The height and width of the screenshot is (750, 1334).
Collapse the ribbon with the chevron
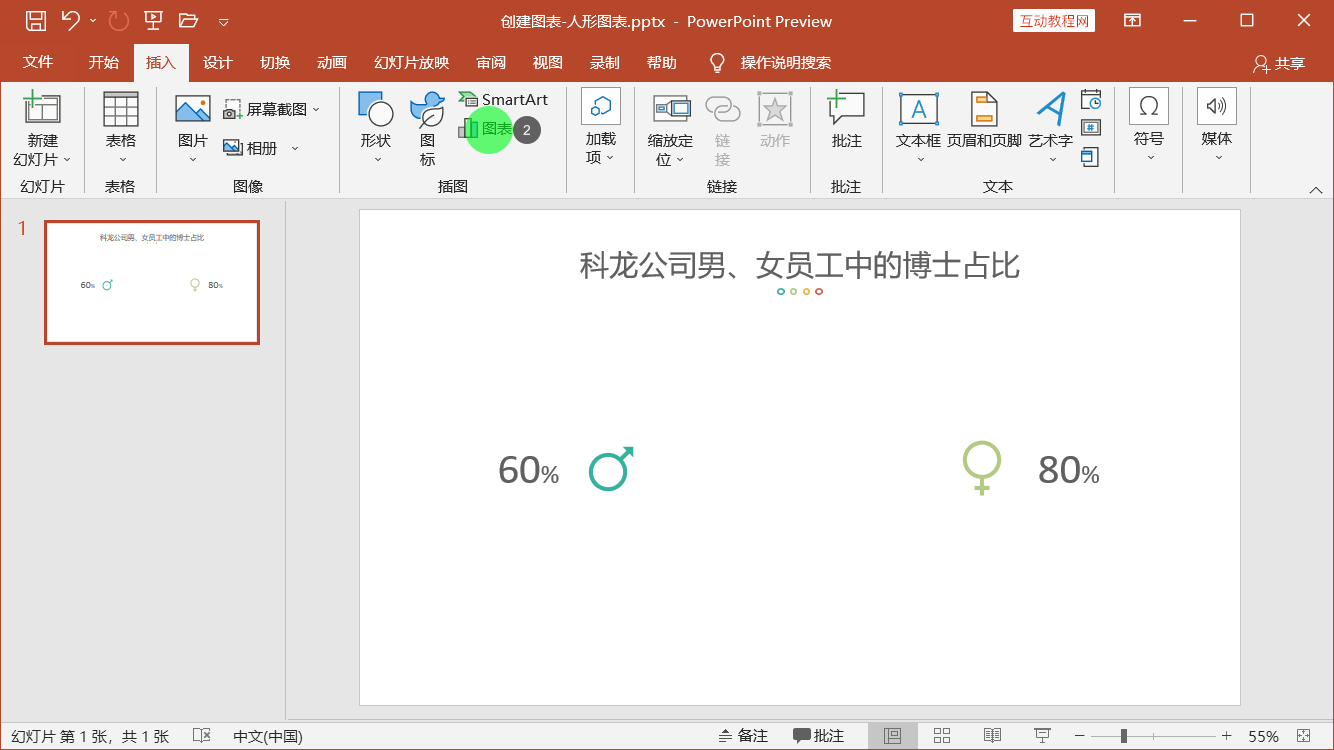[1316, 189]
